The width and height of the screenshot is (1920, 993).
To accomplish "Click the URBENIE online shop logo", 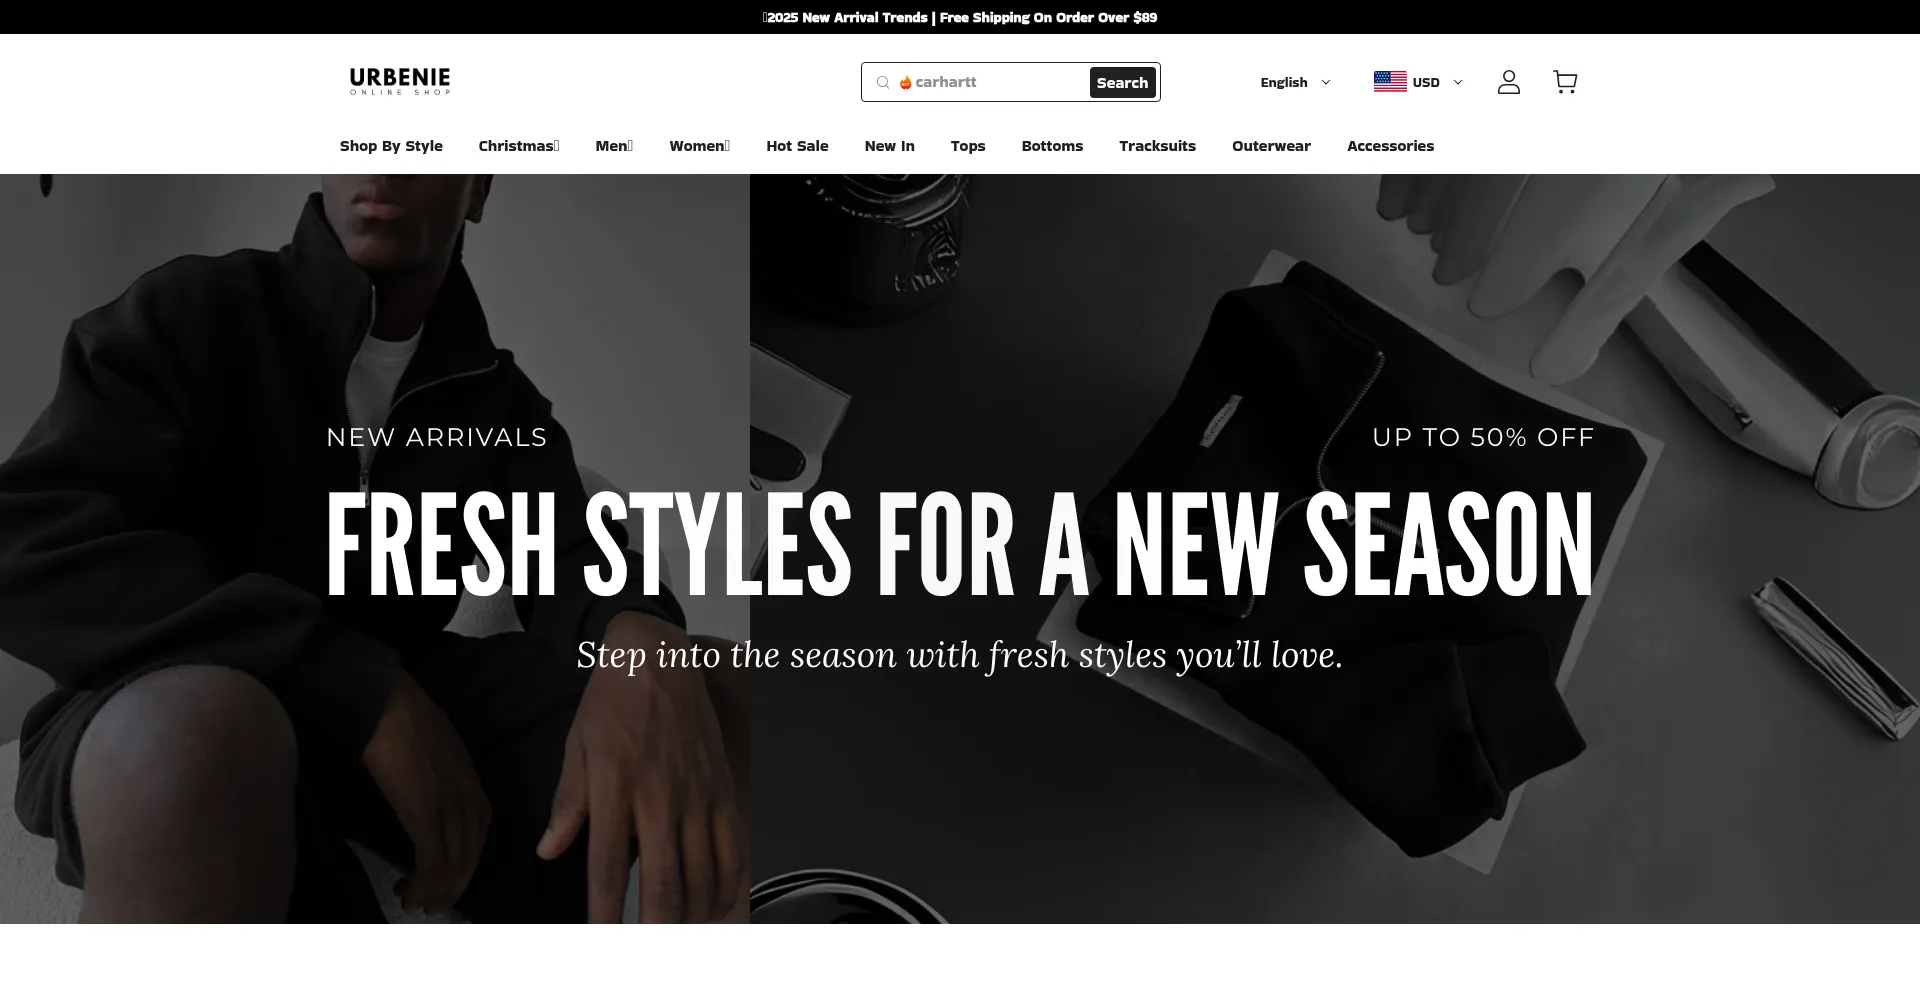I will tap(400, 82).
